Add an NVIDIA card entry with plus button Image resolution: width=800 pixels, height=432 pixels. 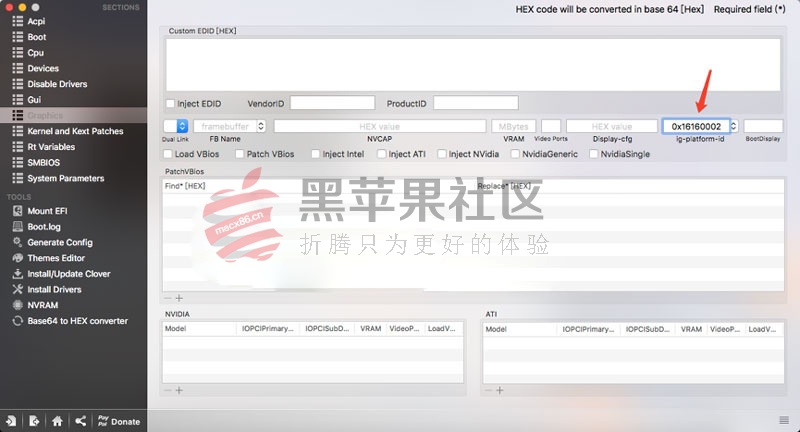[x=179, y=390]
